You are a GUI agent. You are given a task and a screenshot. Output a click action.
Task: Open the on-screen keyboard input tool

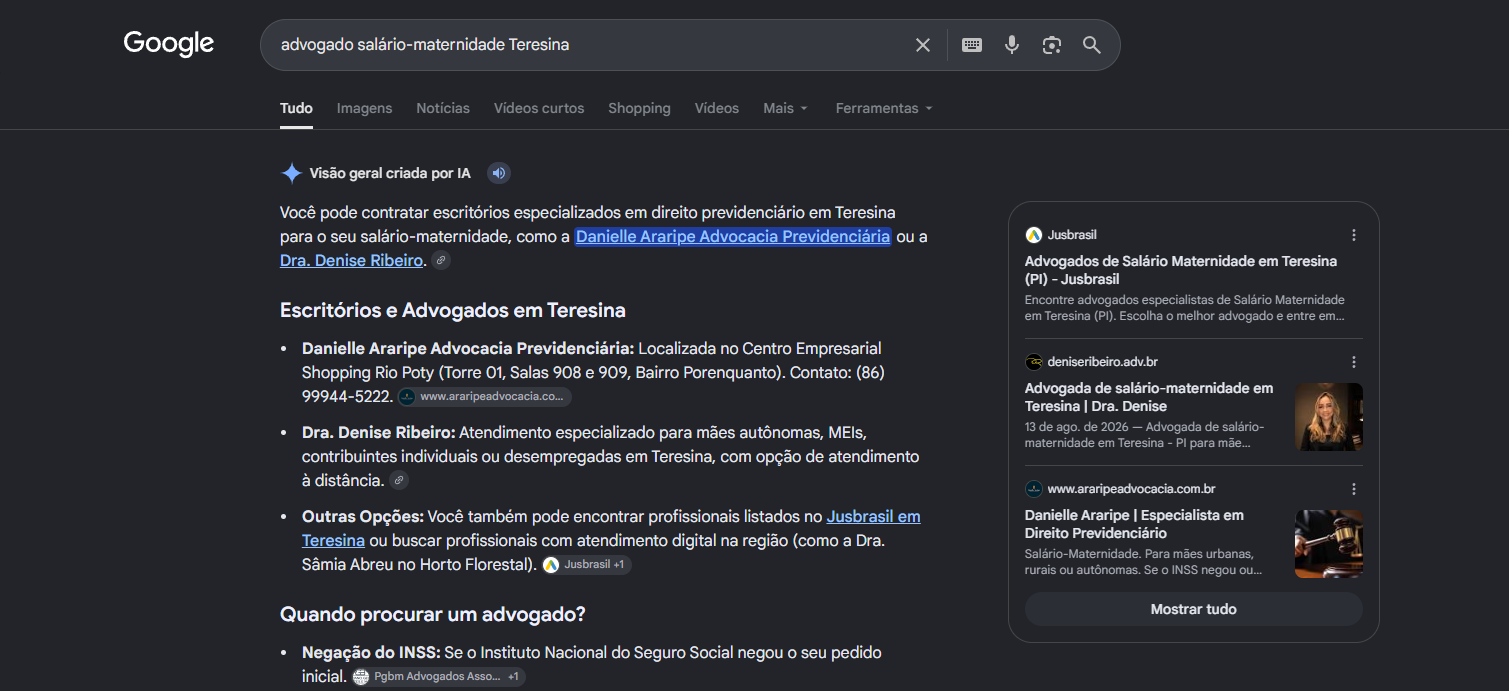pos(972,45)
